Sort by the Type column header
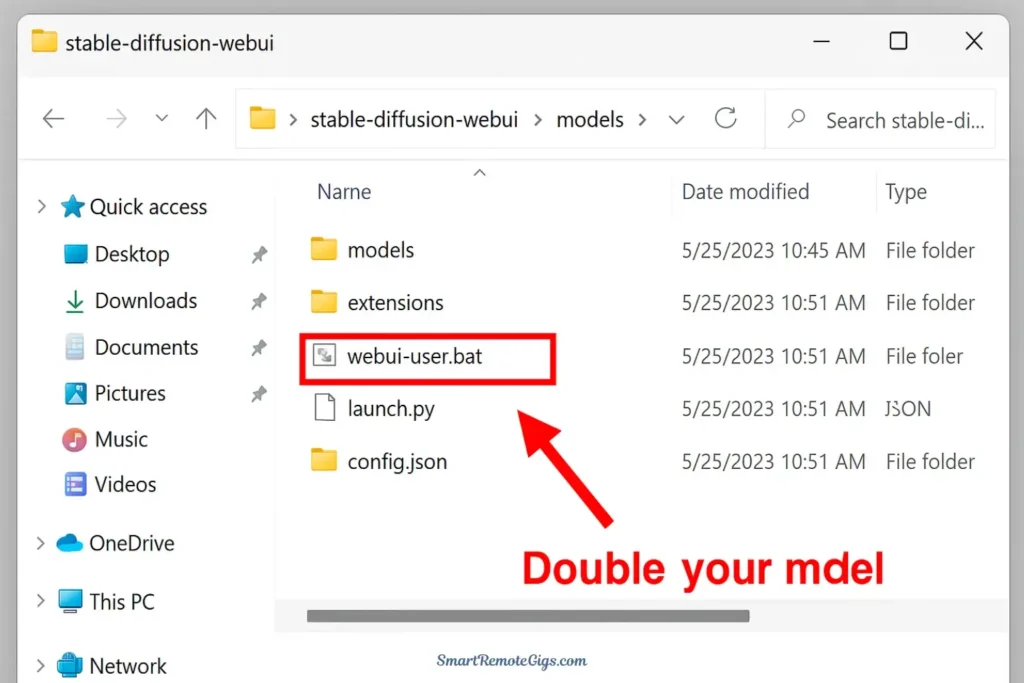This screenshot has height=683, width=1024. click(906, 192)
